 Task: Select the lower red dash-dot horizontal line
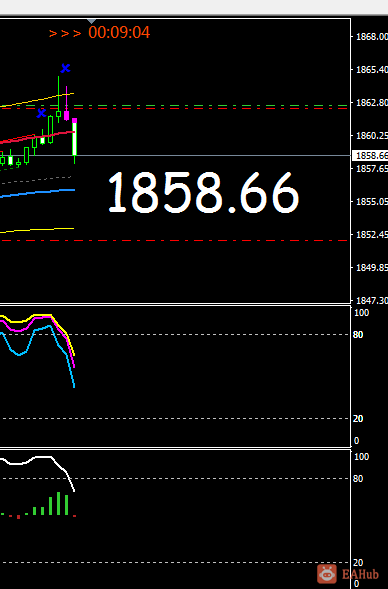pyautogui.click(x=174, y=240)
